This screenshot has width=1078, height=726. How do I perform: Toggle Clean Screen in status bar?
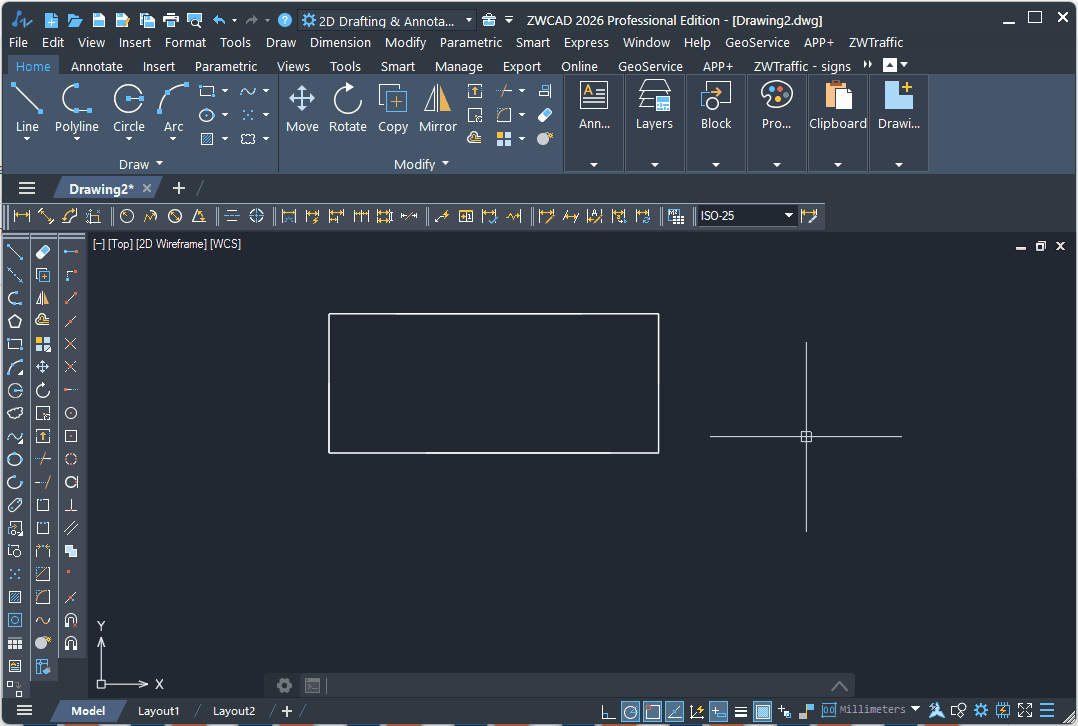click(x=1025, y=710)
